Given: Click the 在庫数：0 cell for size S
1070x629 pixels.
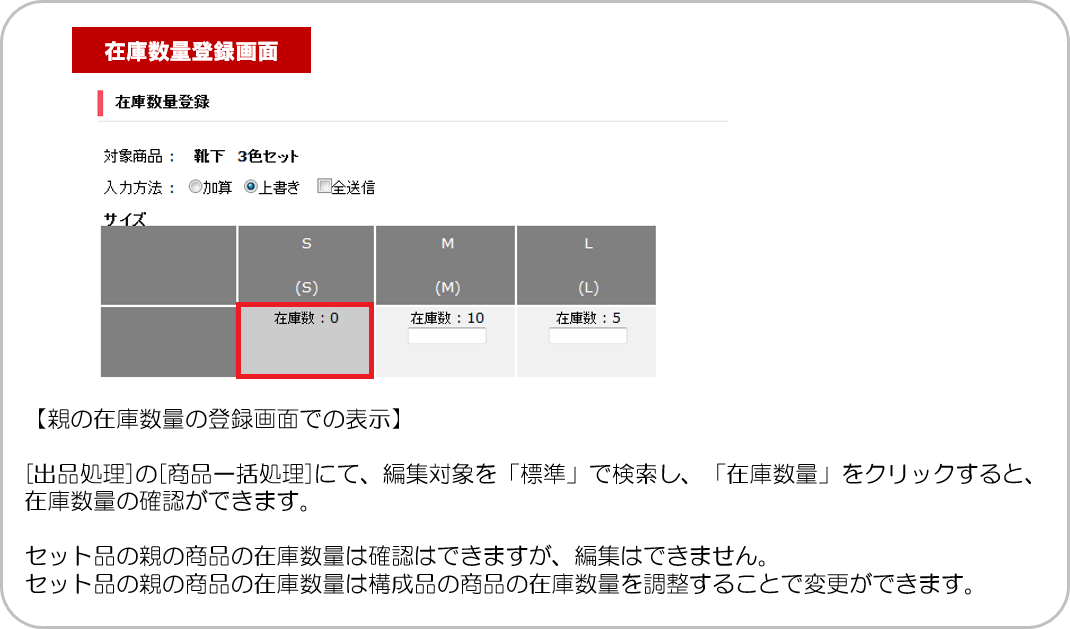Looking at the screenshot, I should pyautogui.click(x=305, y=341).
